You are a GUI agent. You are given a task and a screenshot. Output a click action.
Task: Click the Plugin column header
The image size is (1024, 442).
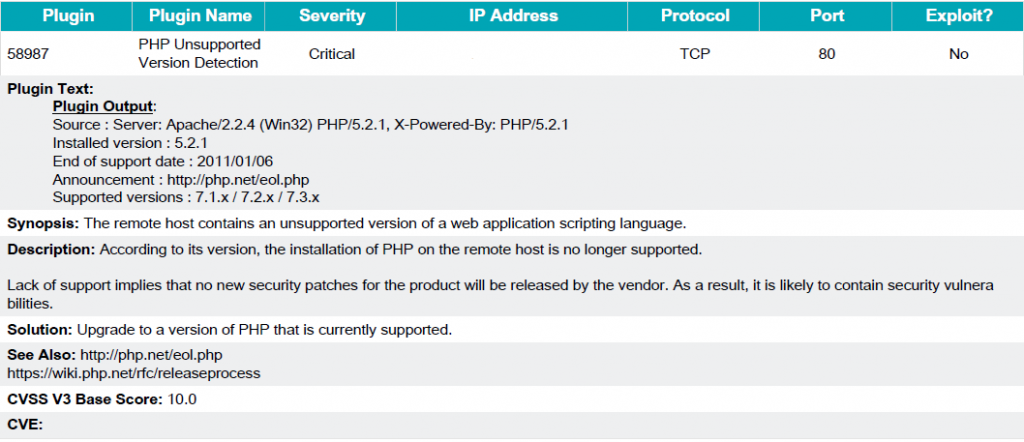pyautogui.click(x=67, y=16)
